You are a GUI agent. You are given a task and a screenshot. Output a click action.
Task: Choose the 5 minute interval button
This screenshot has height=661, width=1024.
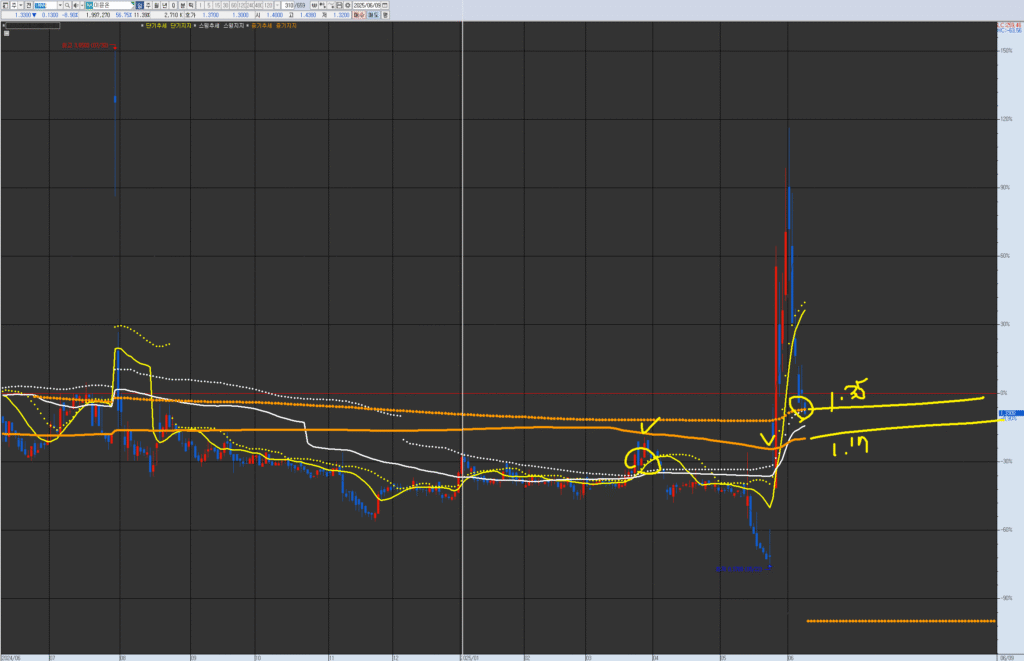click(209, 5)
